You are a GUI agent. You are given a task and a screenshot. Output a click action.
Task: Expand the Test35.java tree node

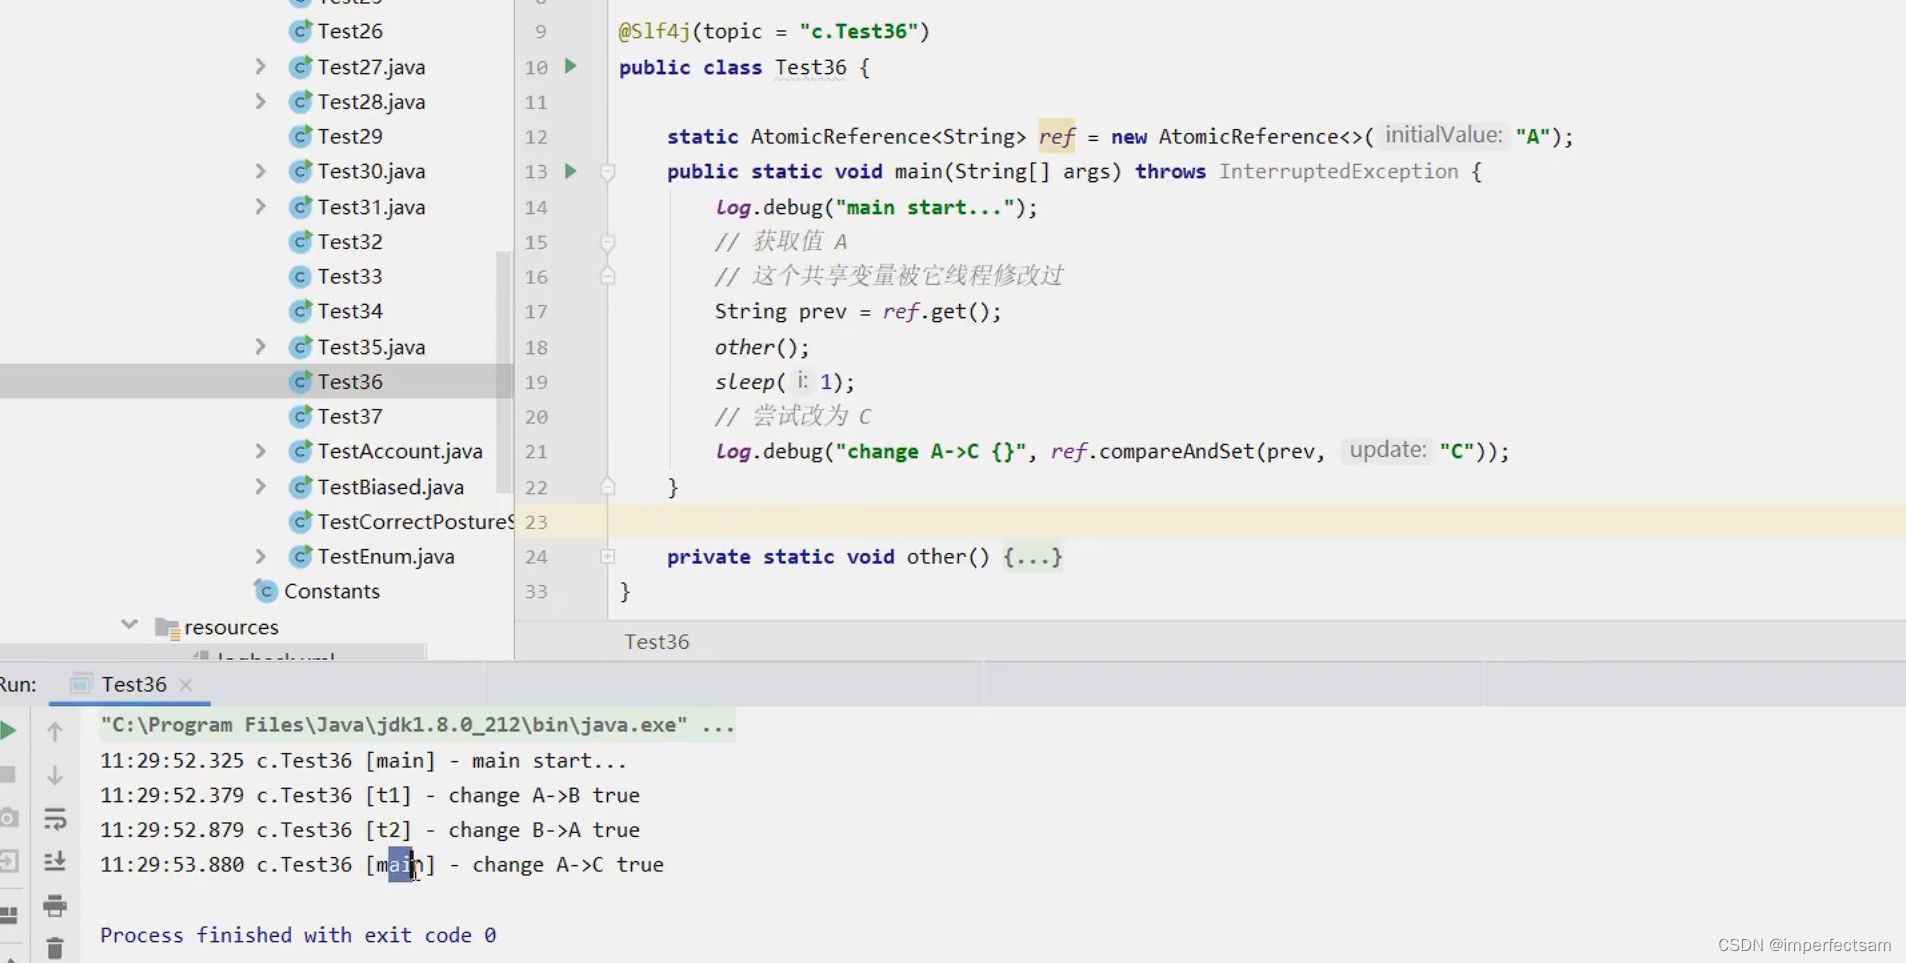coord(260,346)
